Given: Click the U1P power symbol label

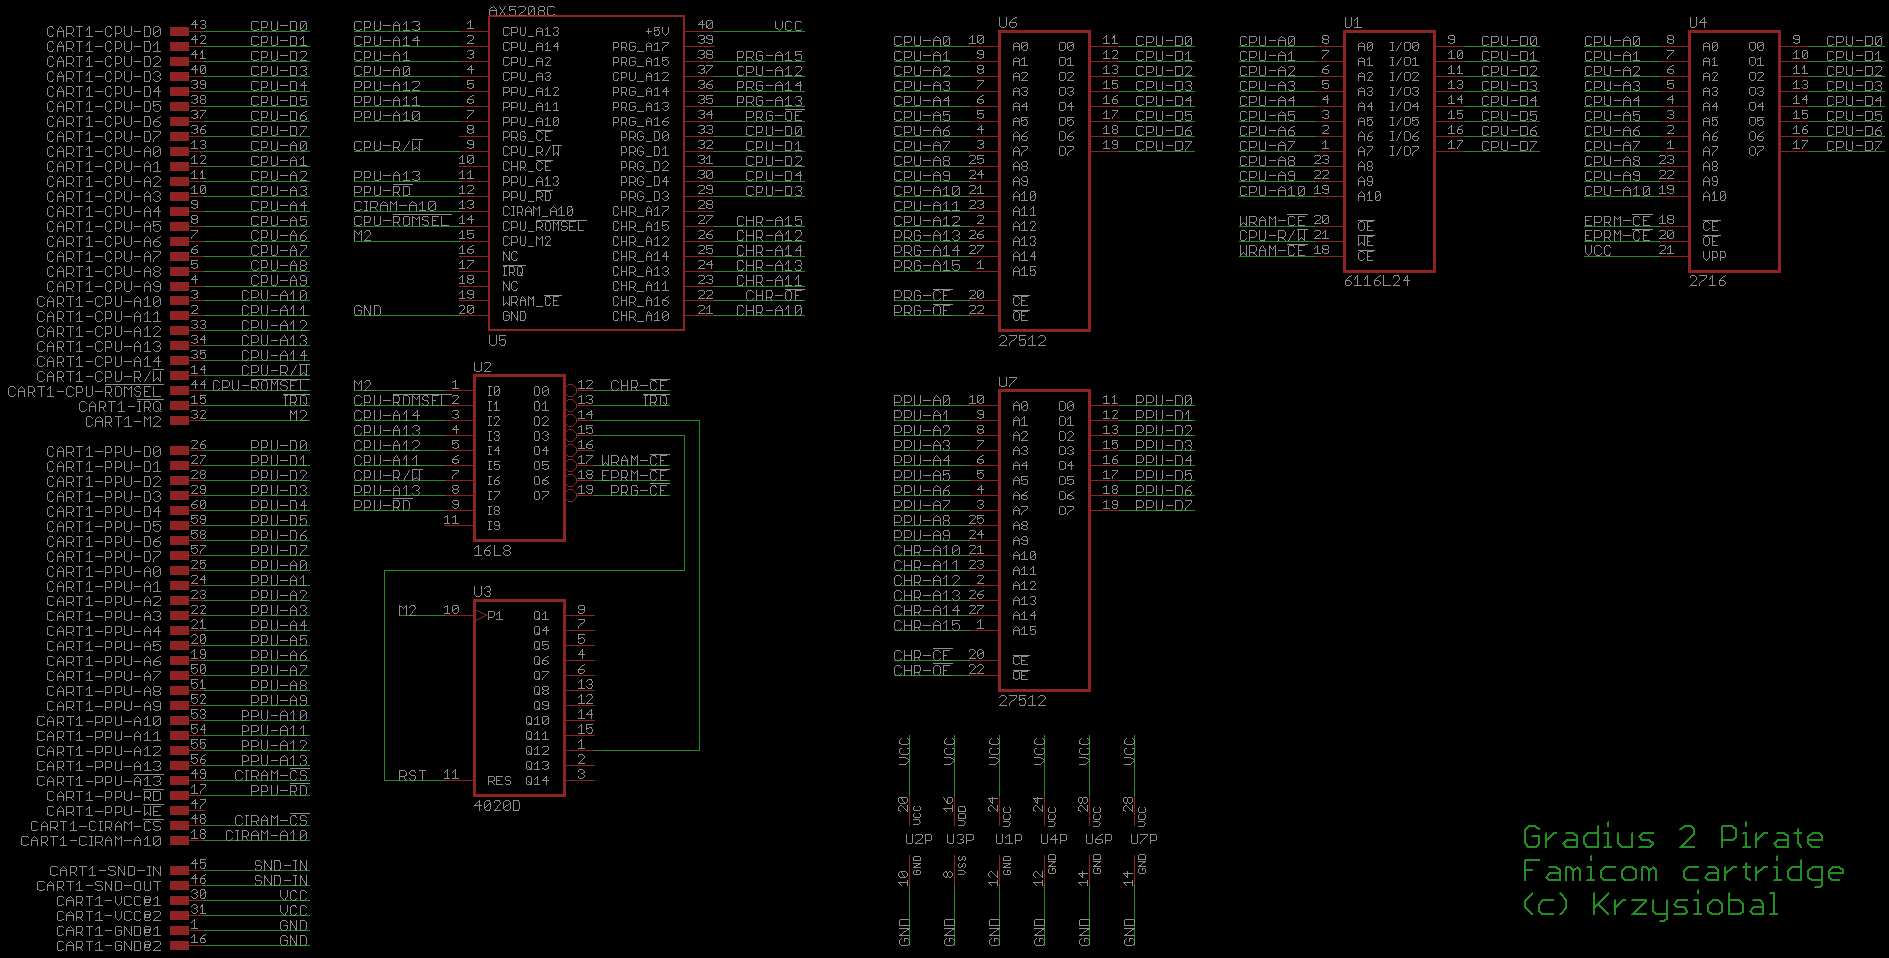Looking at the screenshot, I should (x=1009, y=839).
